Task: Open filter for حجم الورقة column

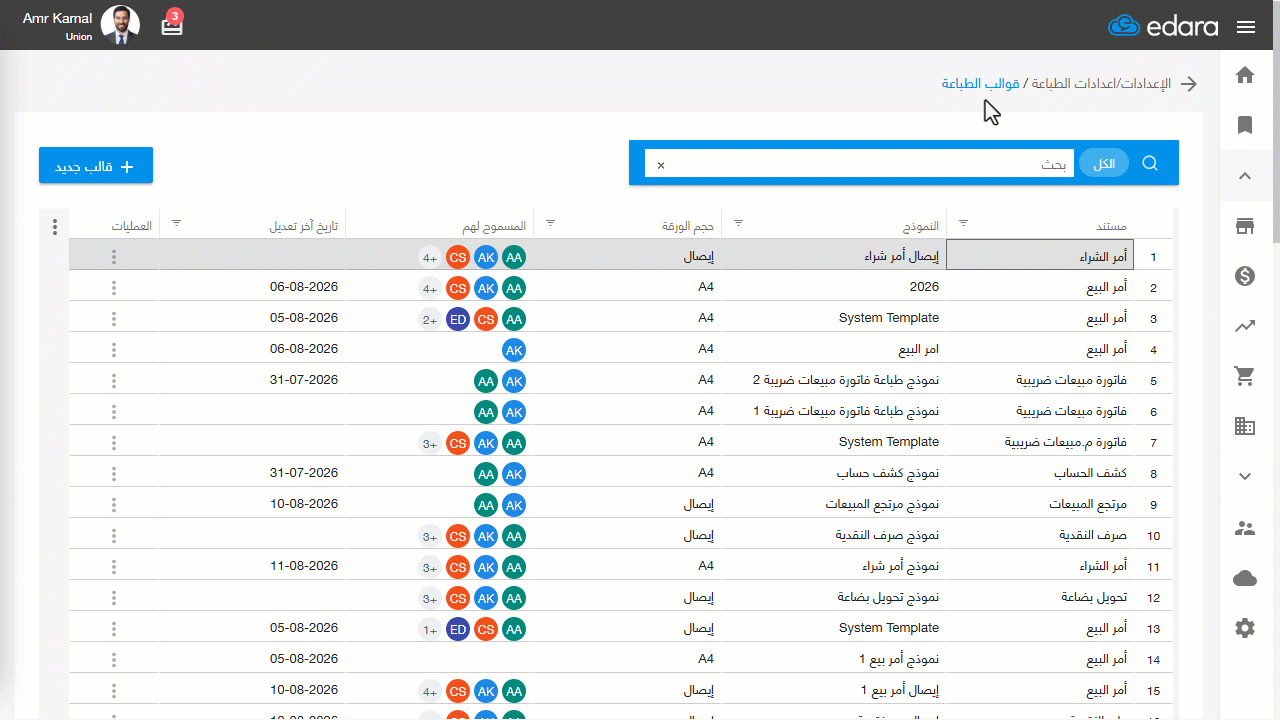Action: pyautogui.click(x=550, y=223)
